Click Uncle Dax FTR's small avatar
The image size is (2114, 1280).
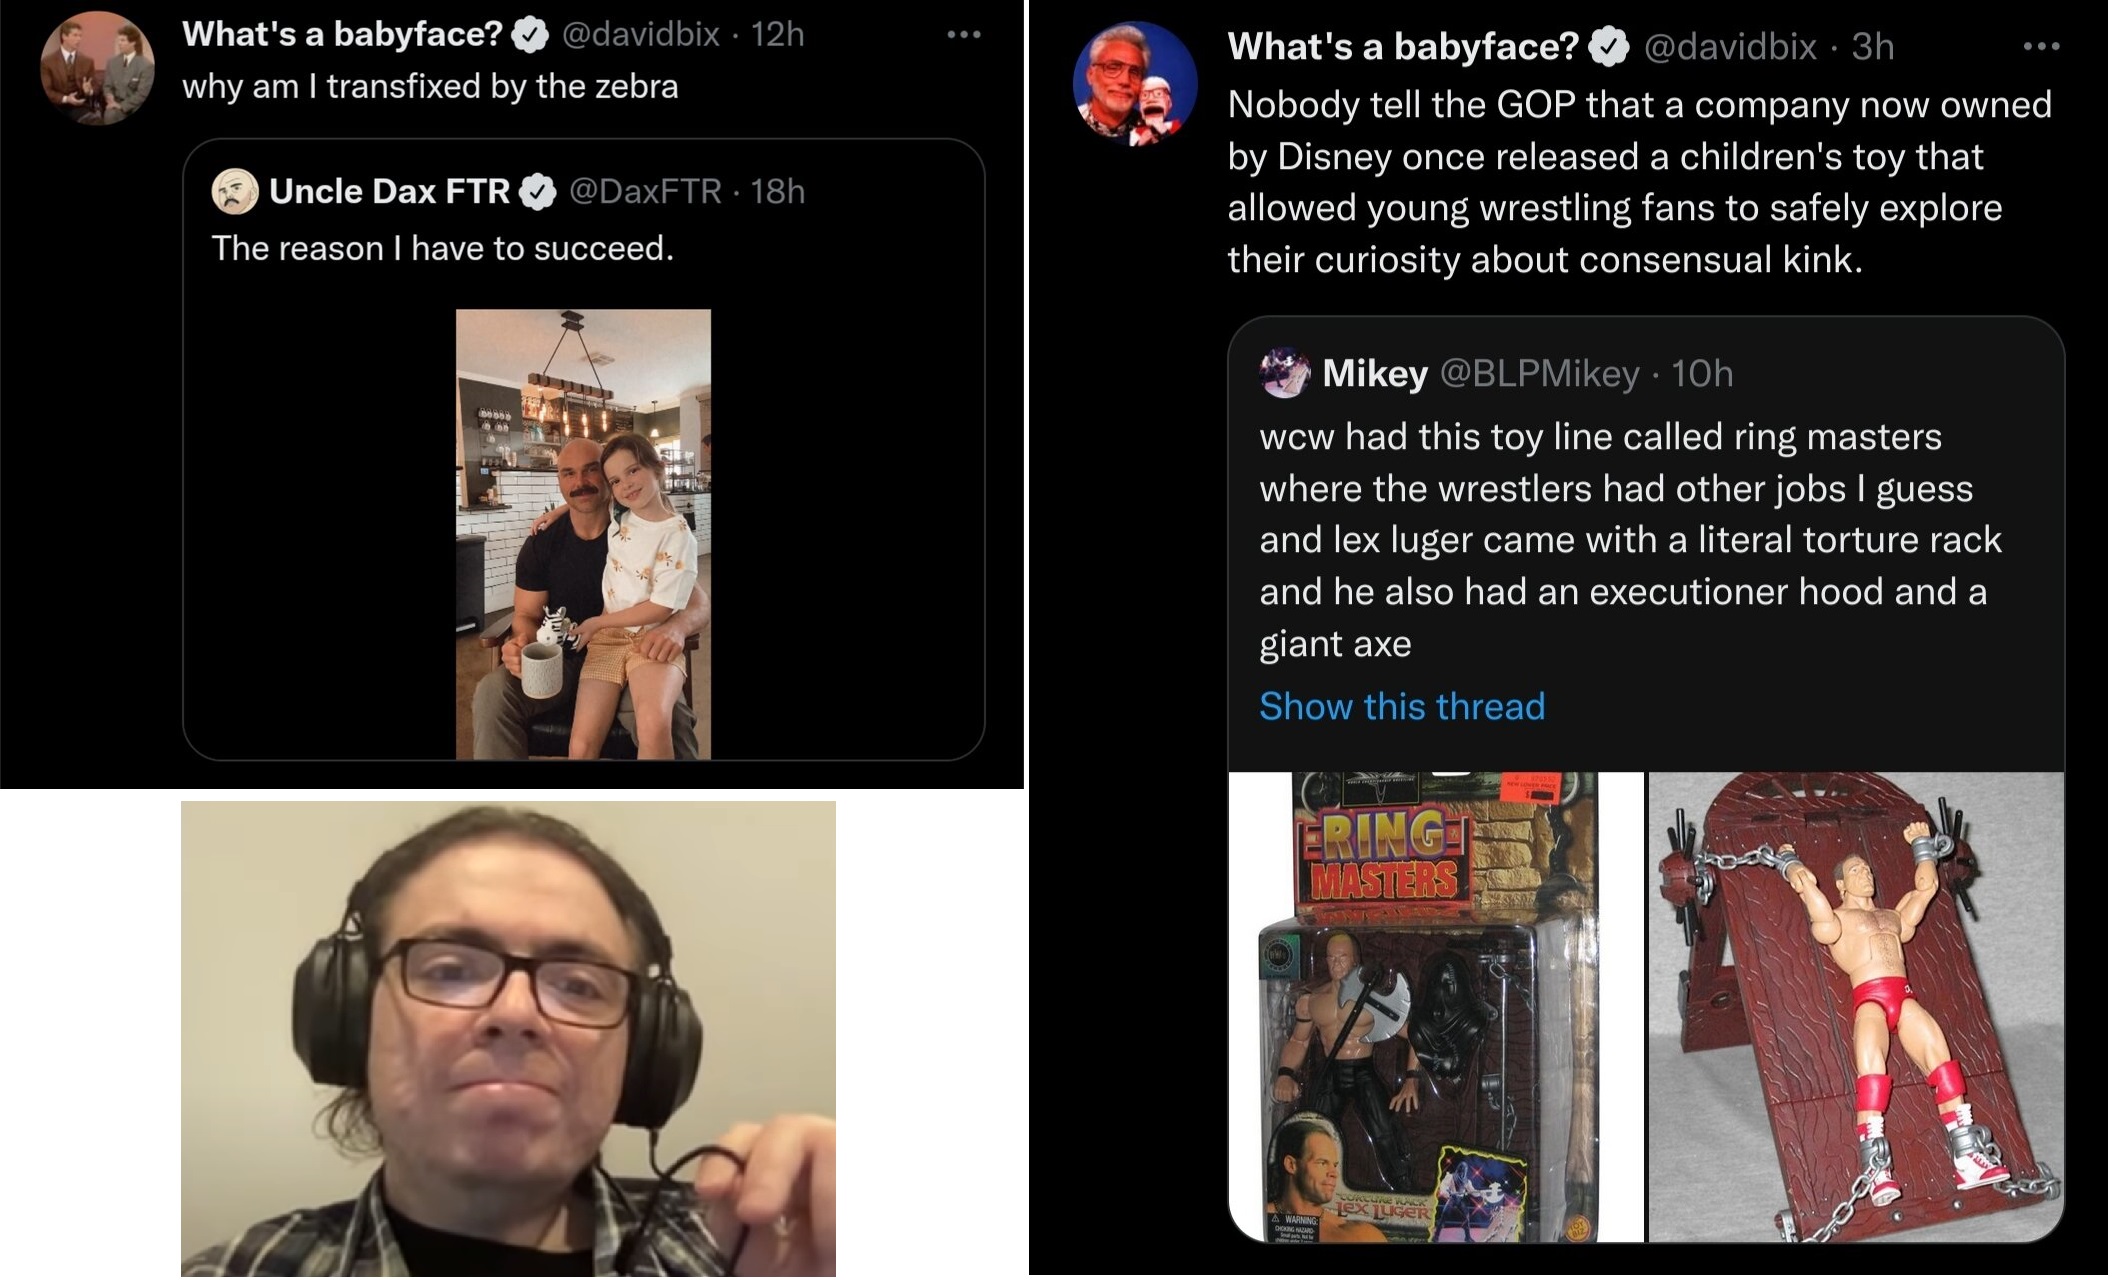click(x=236, y=191)
